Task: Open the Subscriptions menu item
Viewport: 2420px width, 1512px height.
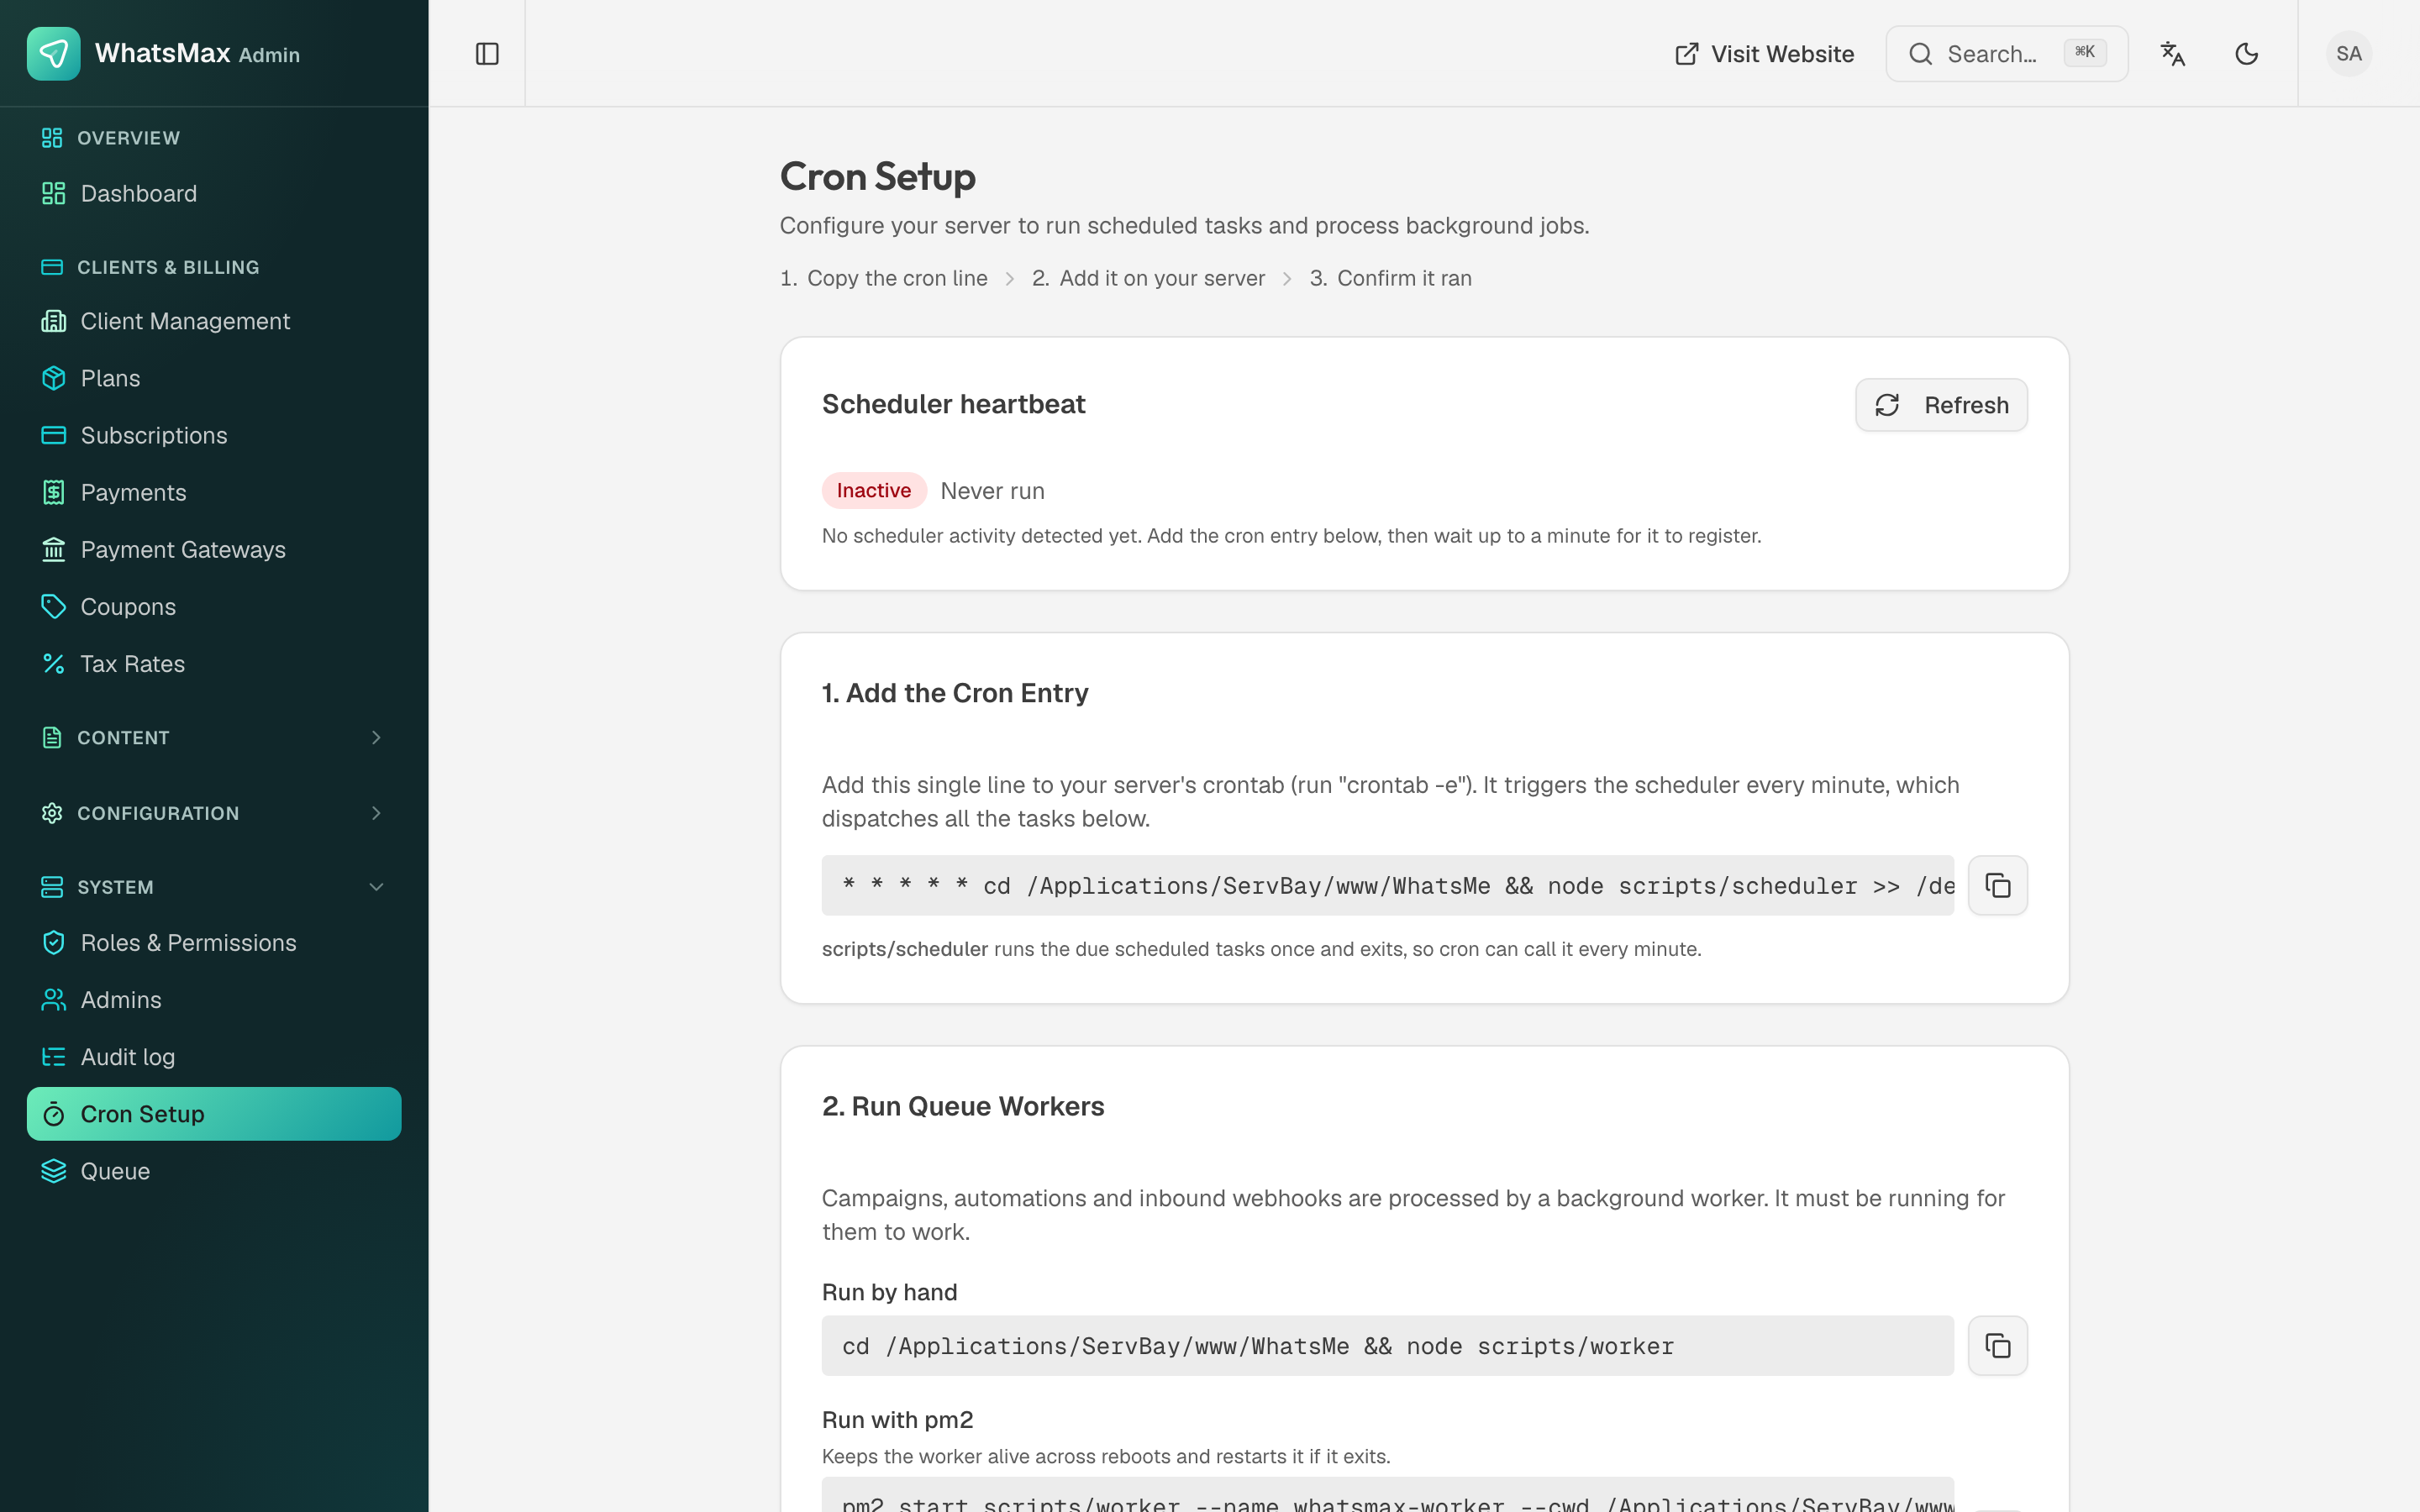Action: [x=214, y=435]
